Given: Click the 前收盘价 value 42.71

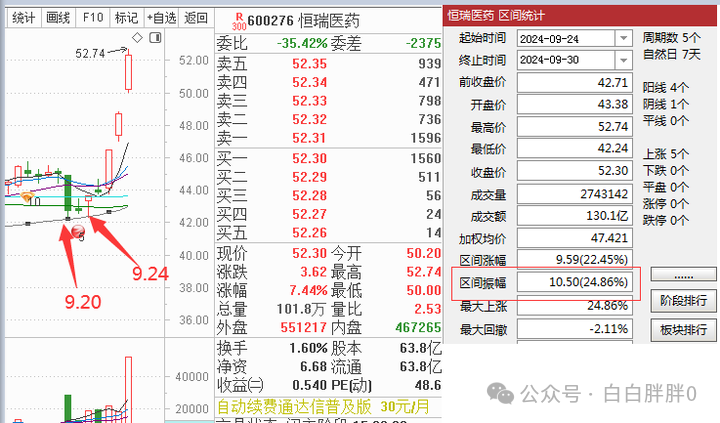Looking at the screenshot, I should pyautogui.click(x=574, y=83).
